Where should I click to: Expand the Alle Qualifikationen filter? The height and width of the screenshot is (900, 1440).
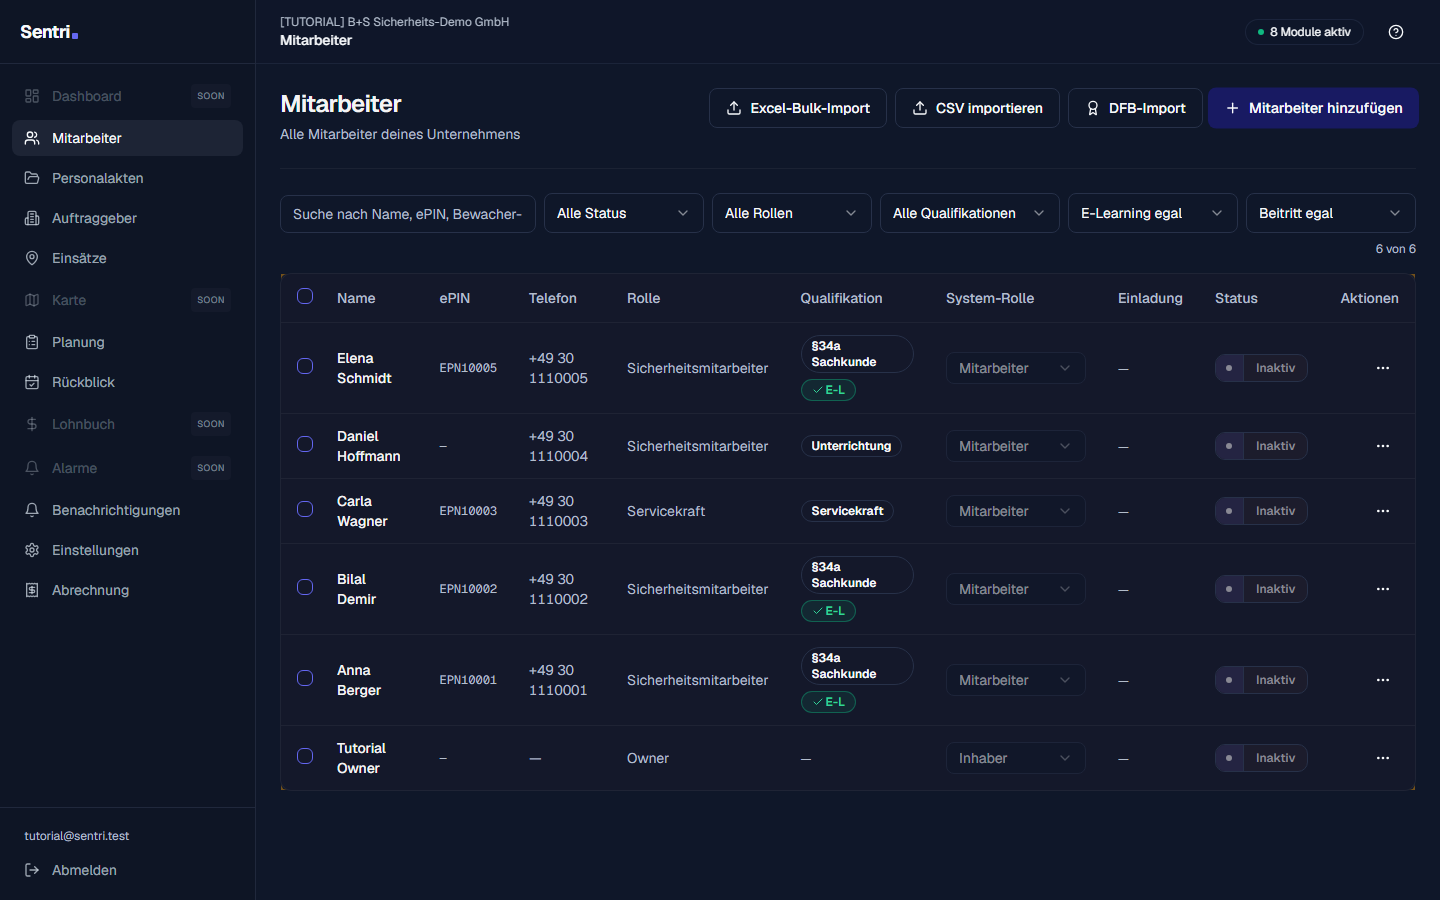pos(970,213)
